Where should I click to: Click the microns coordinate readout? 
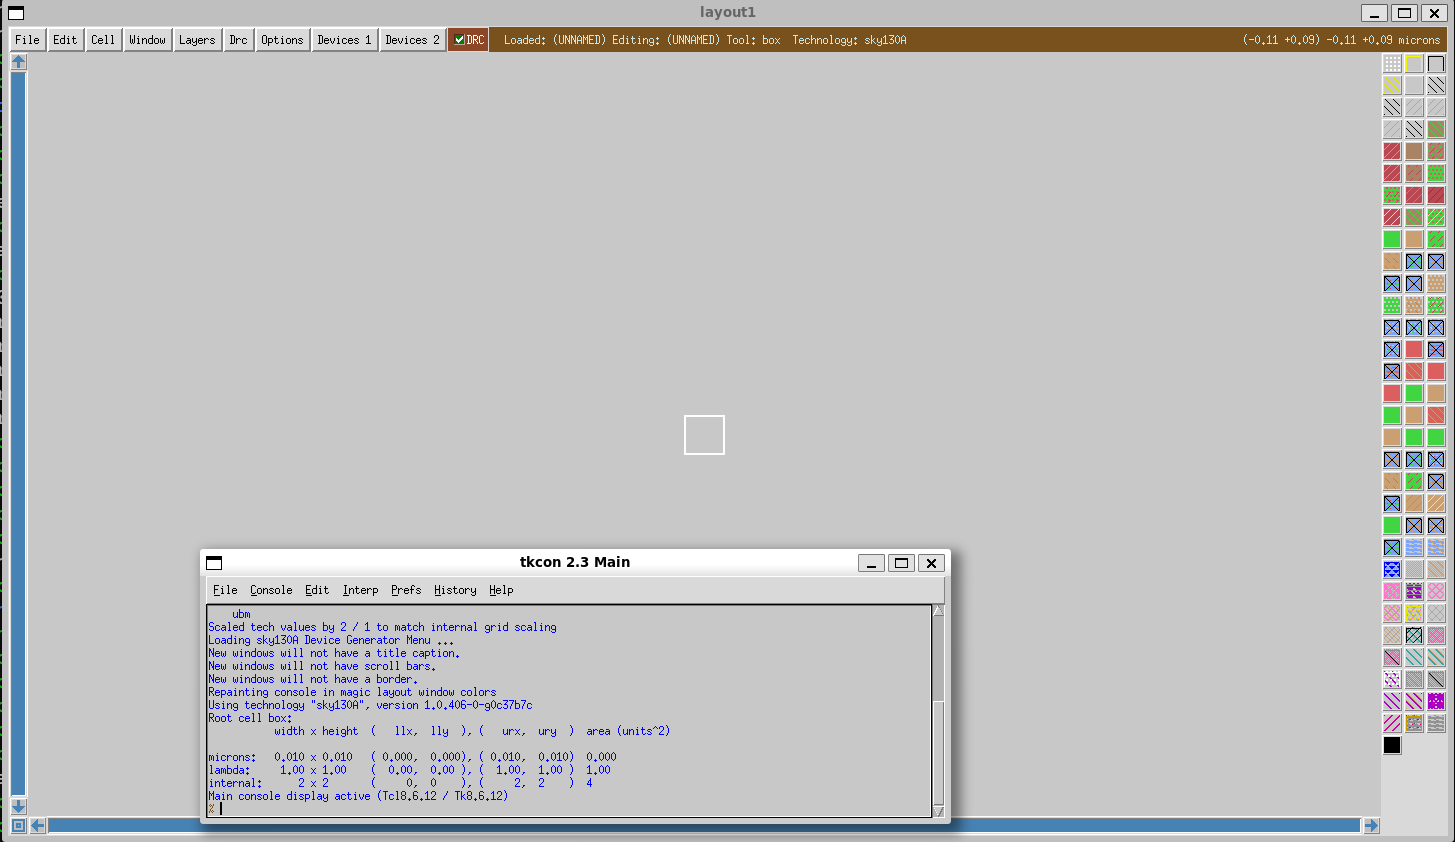(x=1342, y=40)
